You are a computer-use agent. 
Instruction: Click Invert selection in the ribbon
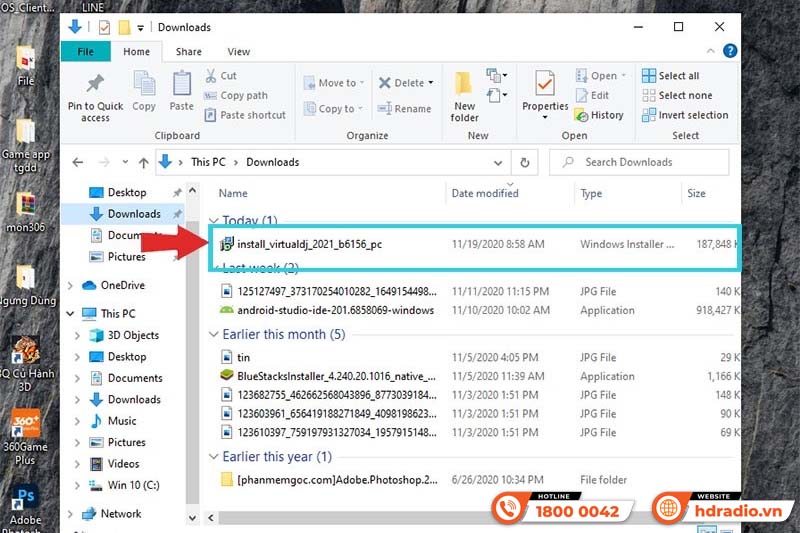[684, 115]
